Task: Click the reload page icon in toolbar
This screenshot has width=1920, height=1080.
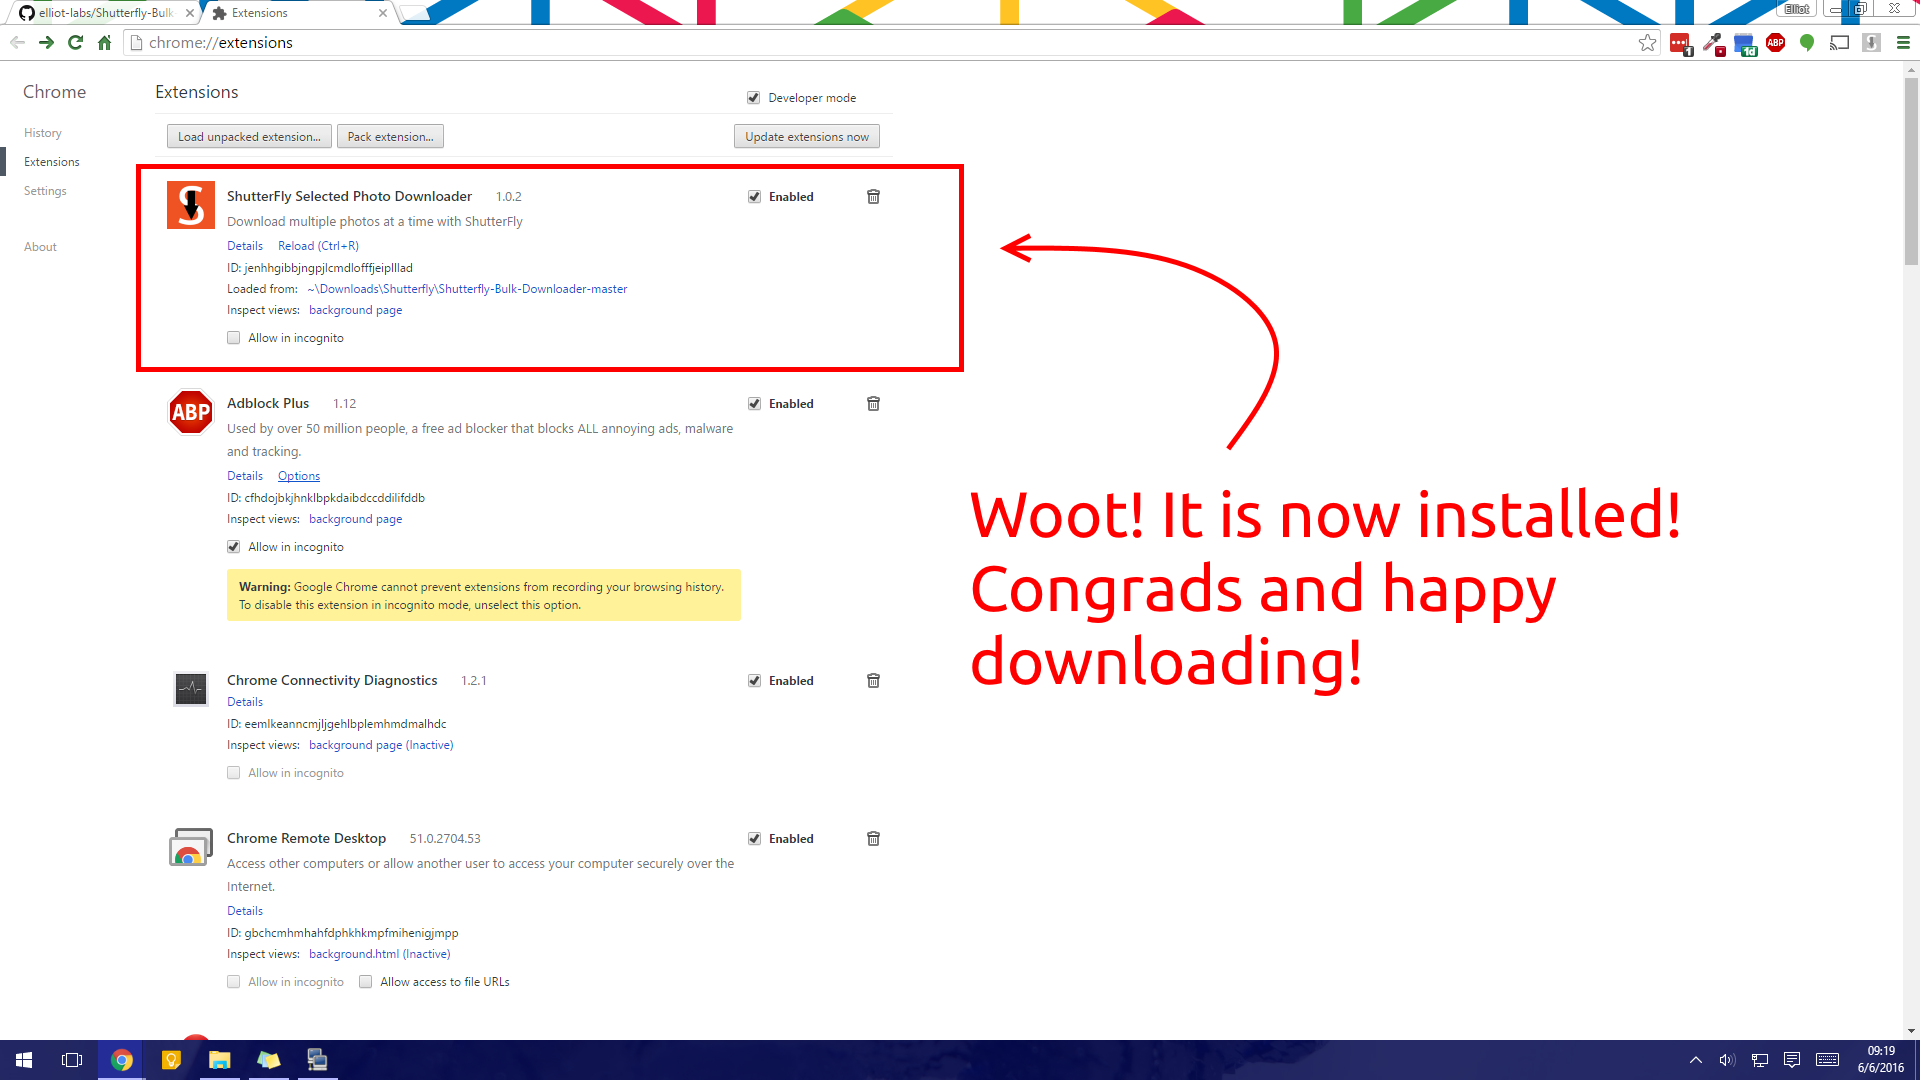Action: (75, 42)
